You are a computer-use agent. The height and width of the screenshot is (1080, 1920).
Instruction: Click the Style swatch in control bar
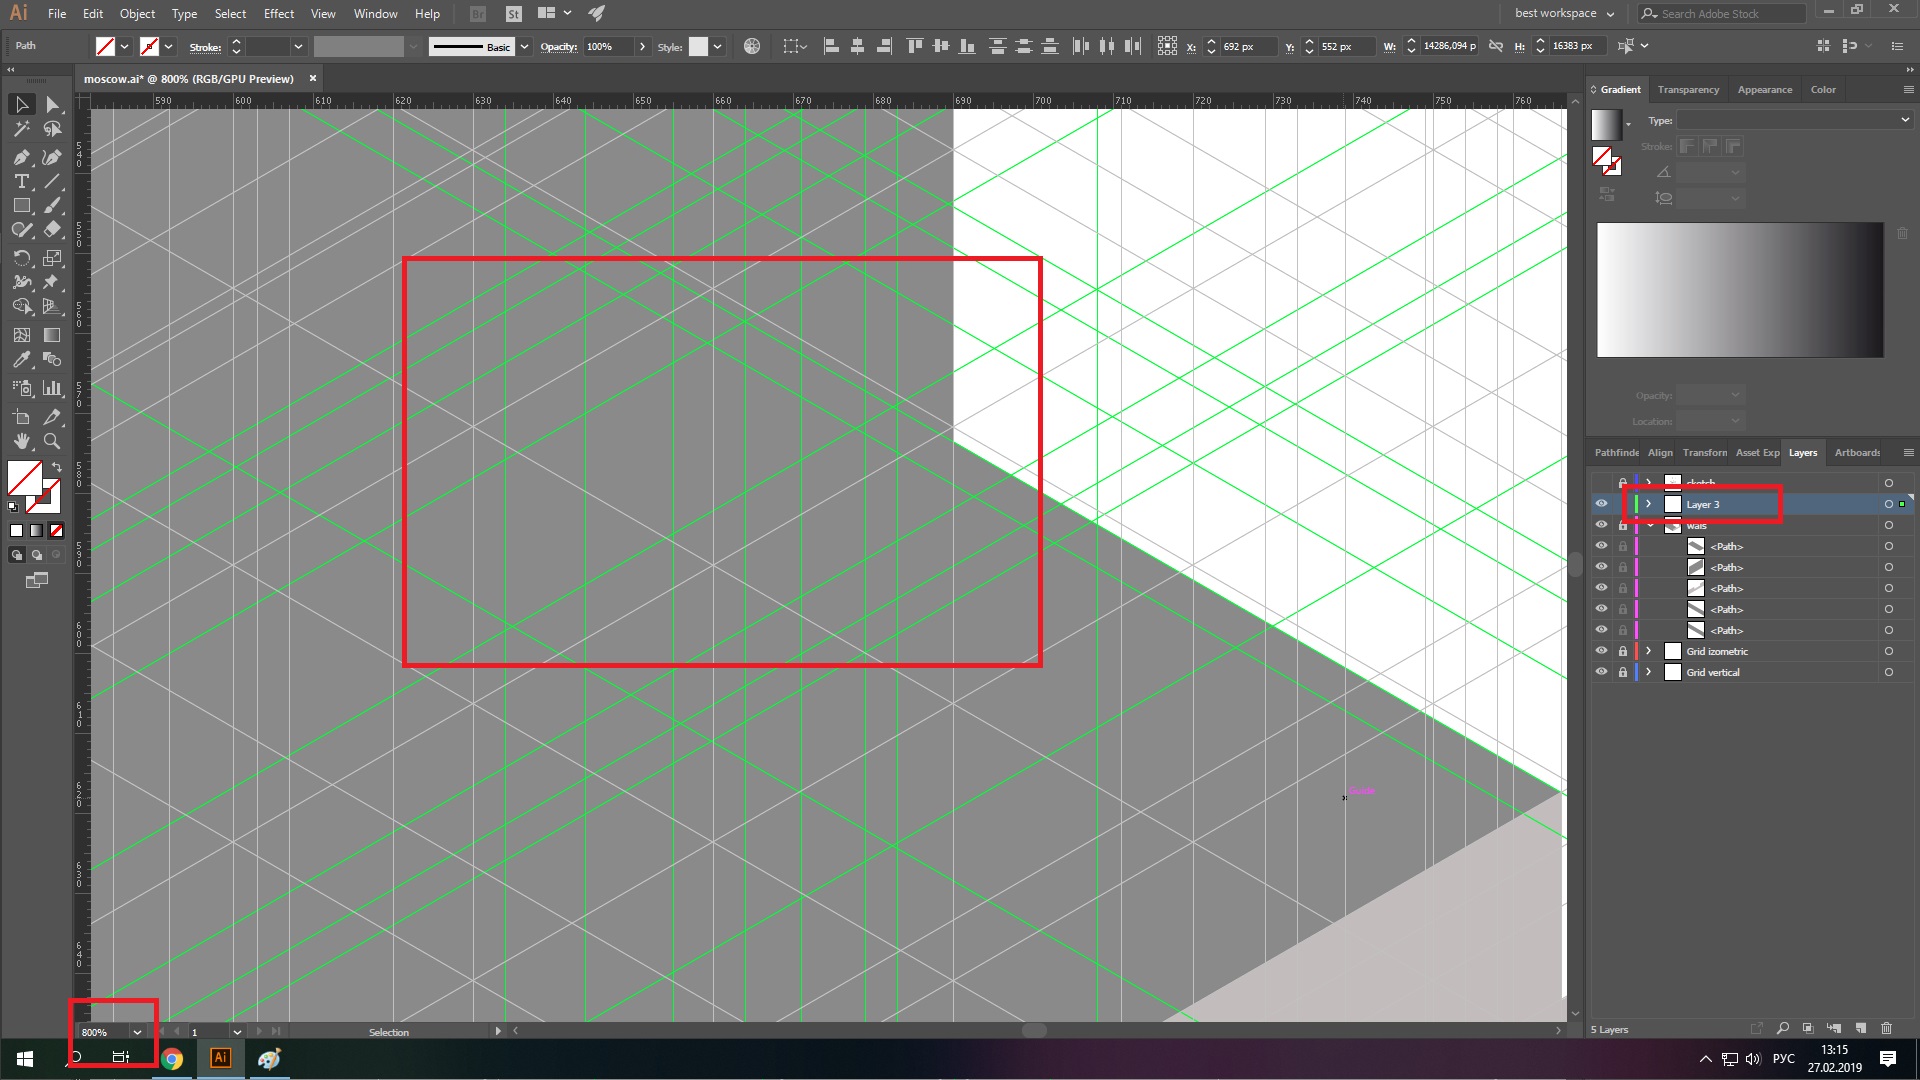pyautogui.click(x=698, y=47)
